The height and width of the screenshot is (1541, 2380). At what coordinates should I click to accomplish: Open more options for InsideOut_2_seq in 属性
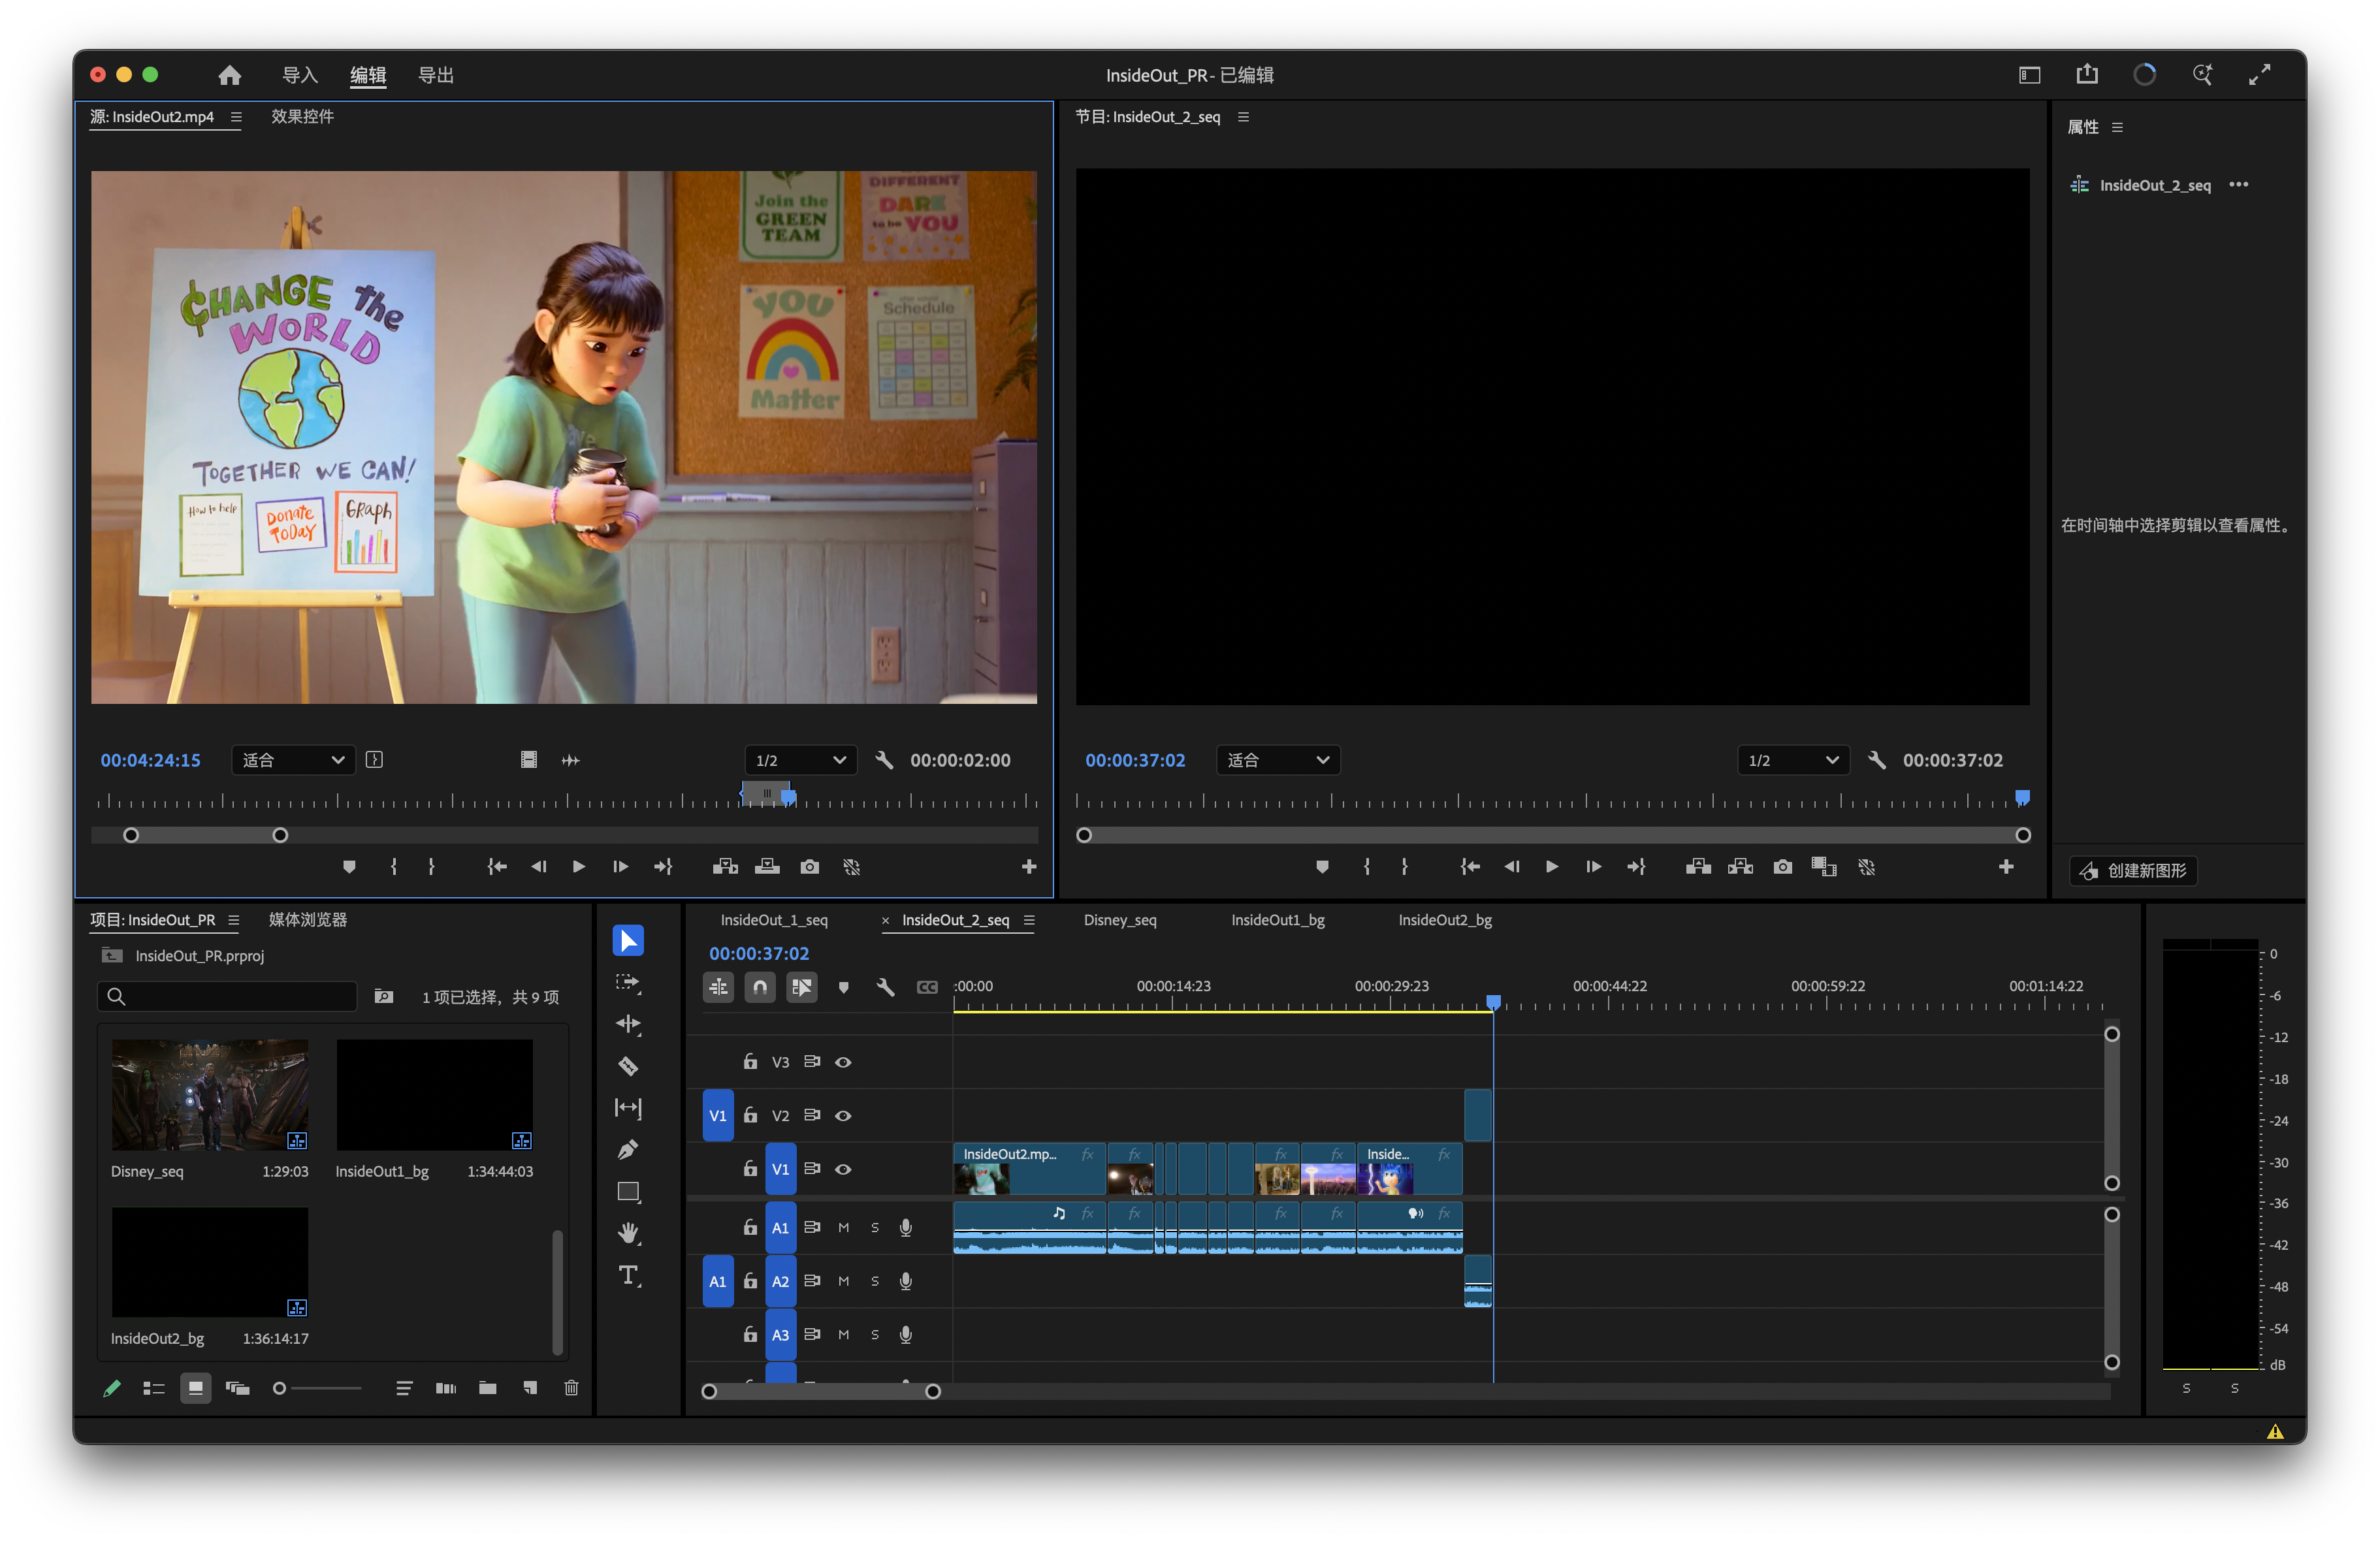2239,184
